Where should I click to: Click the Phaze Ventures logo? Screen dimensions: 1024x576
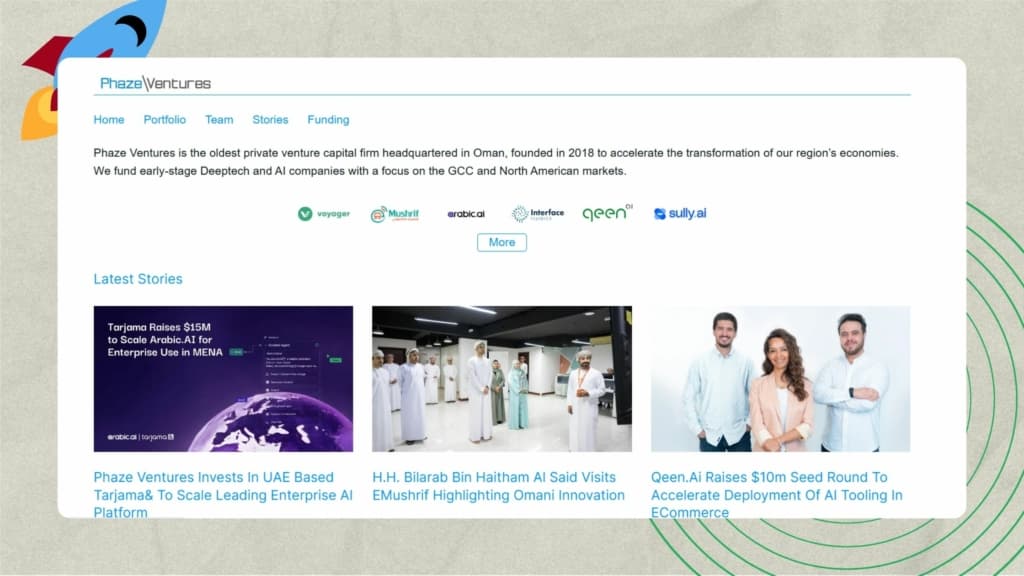pyautogui.click(x=155, y=83)
